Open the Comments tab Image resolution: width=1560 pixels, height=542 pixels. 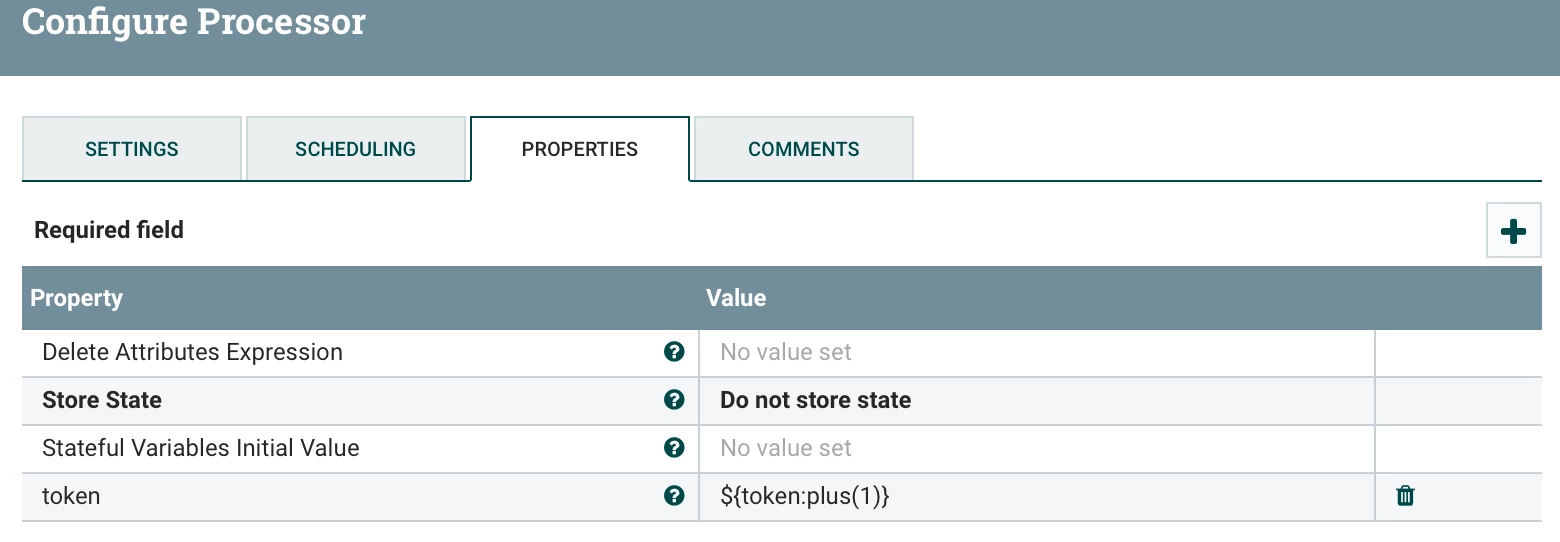804,149
